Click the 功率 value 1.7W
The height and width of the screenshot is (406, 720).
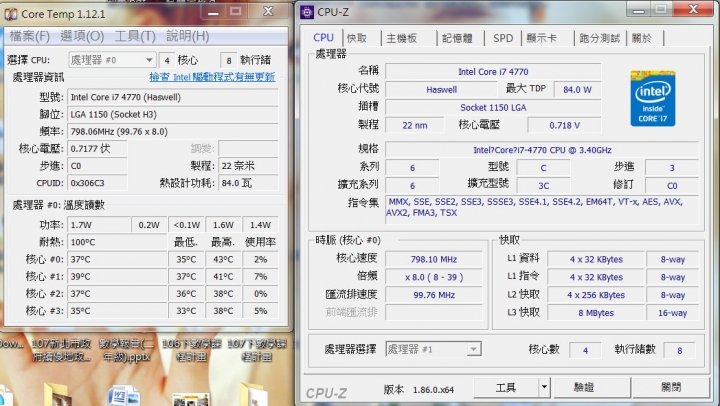tap(99, 225)
